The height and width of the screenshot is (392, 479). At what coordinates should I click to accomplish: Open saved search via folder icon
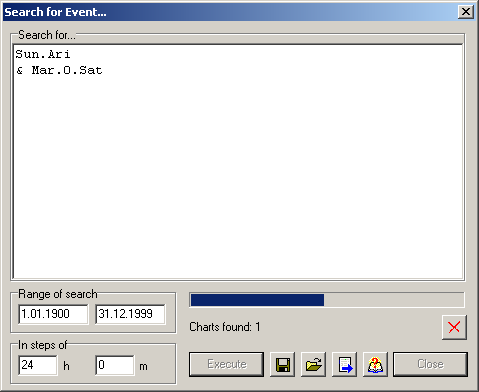pos(313,364)
